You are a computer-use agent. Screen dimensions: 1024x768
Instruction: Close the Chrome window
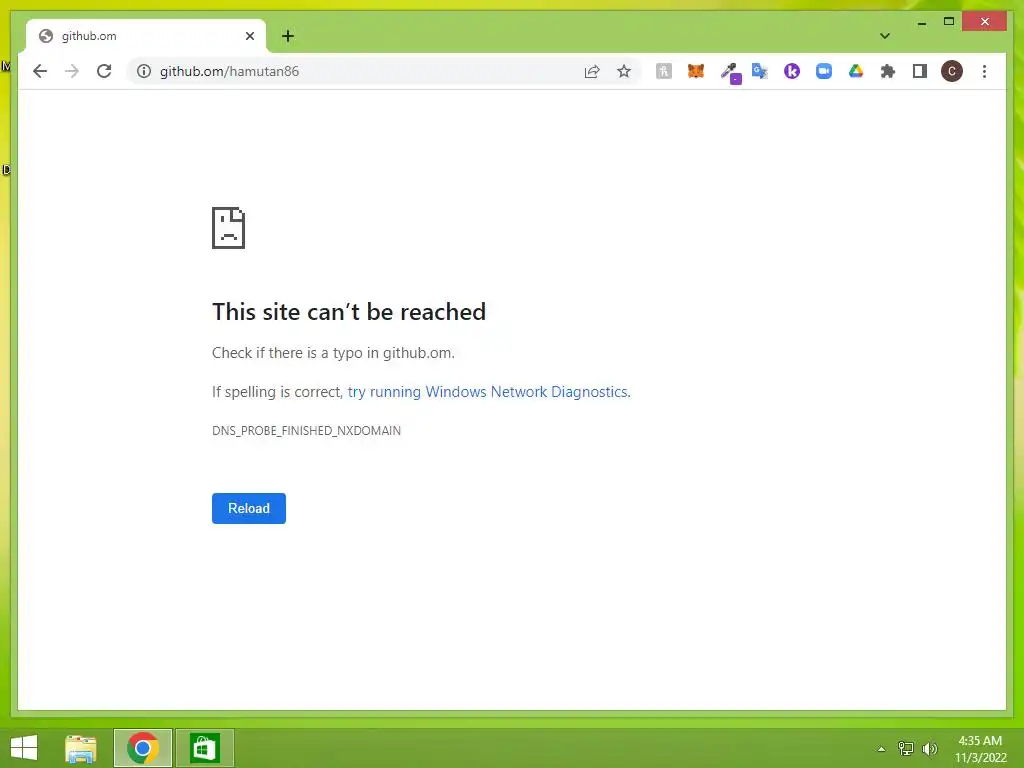985,22
